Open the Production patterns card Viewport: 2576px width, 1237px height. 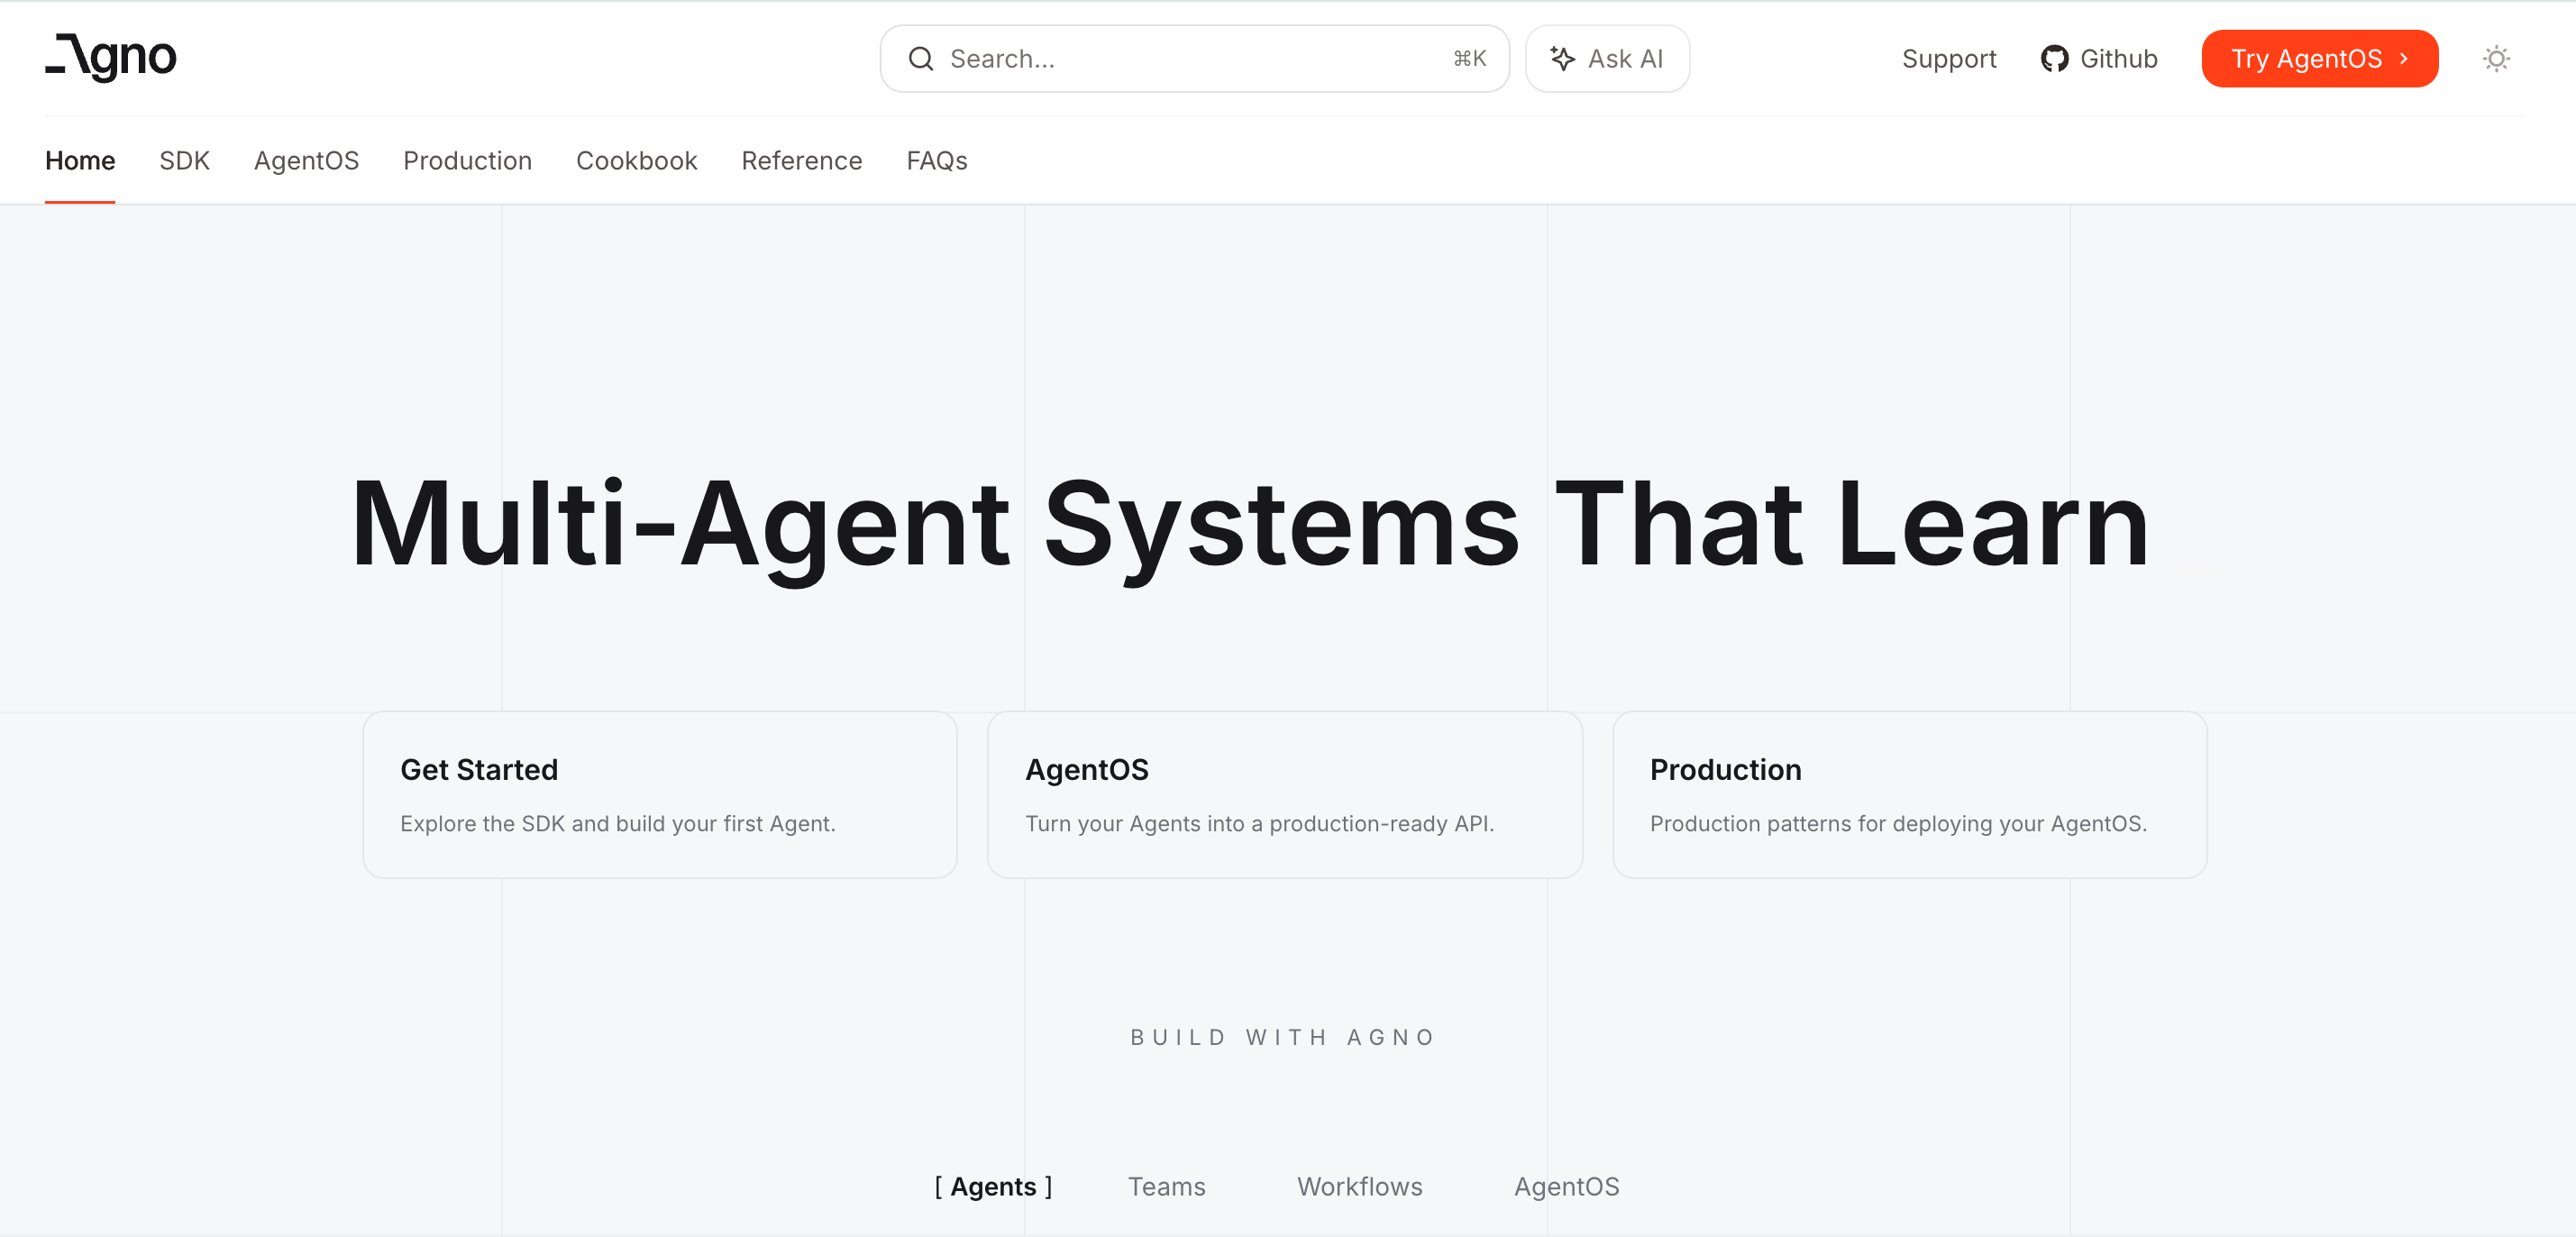(1909, 795)
